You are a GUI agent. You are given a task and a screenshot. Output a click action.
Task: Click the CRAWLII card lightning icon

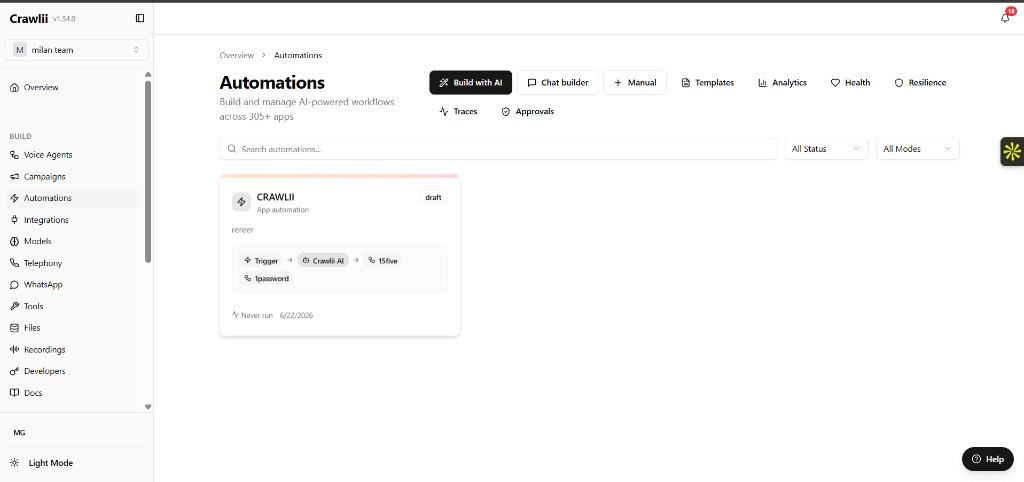[242, 202]
